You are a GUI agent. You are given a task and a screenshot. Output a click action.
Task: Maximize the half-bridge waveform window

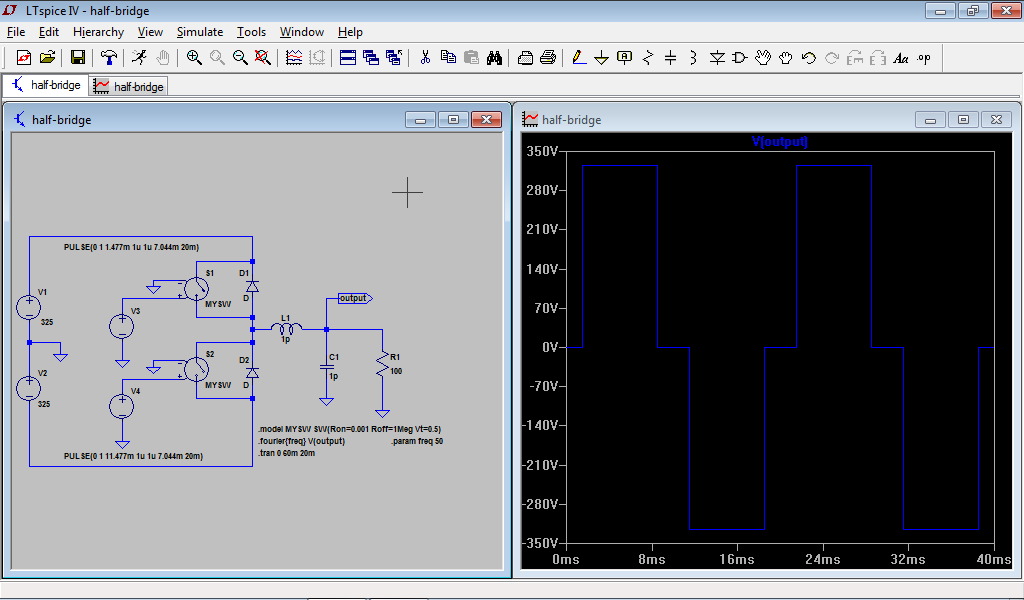963,119
